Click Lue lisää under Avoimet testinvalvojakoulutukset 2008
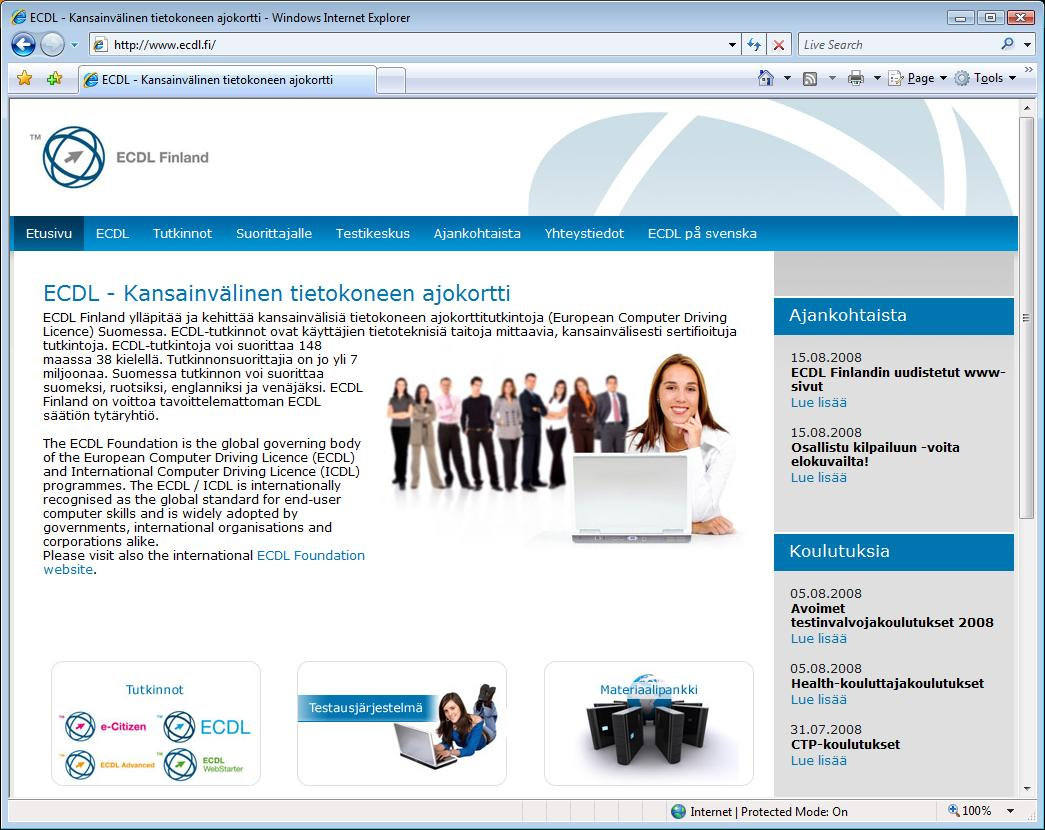 (x=818, y=639)
